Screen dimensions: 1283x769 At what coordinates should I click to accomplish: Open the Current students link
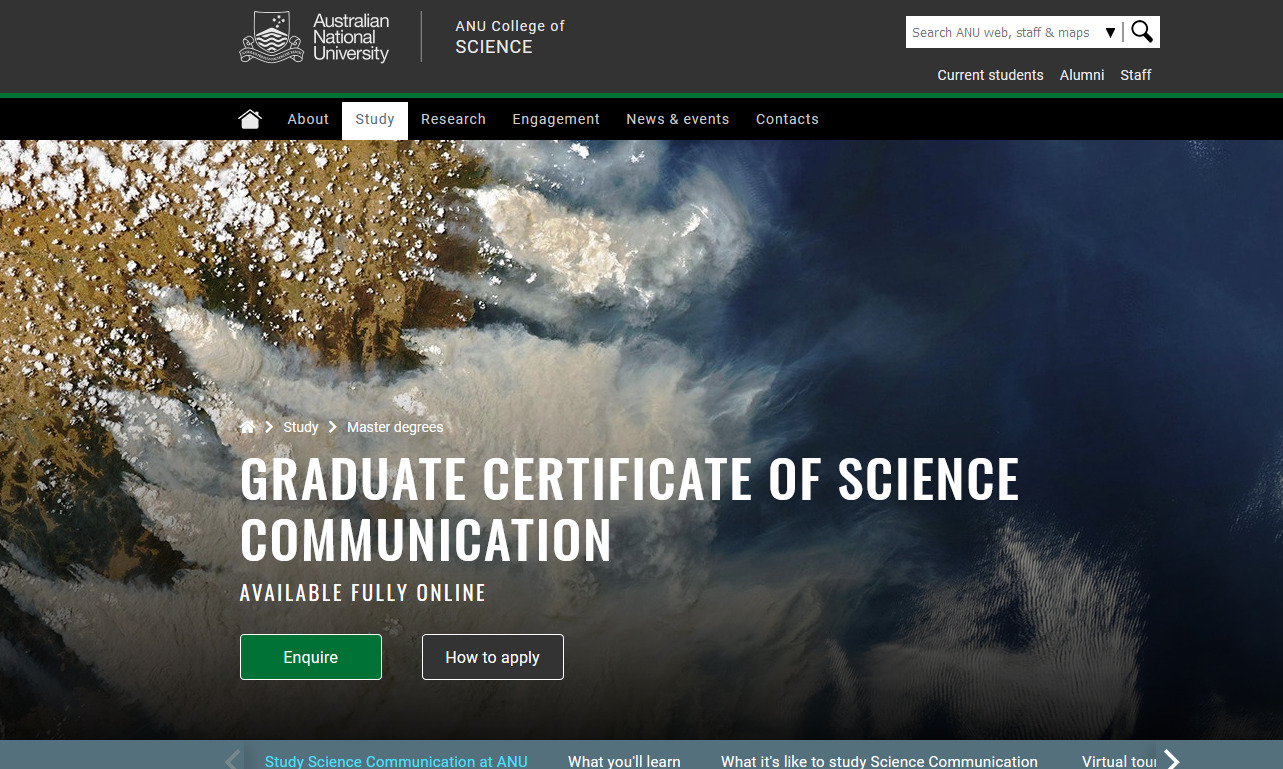pyautogui.click(x=990, y=75)
